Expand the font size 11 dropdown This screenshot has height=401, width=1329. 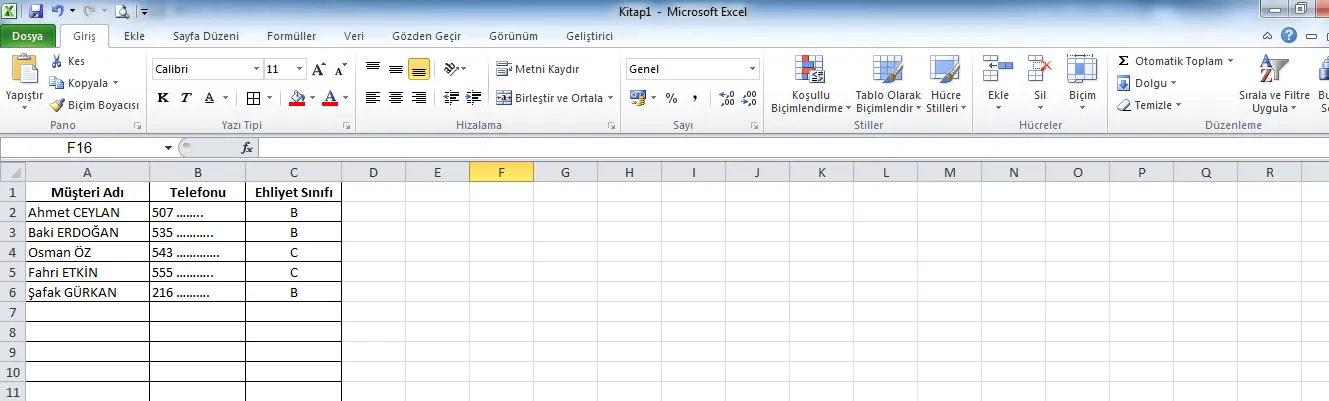(x=299, y=70)
